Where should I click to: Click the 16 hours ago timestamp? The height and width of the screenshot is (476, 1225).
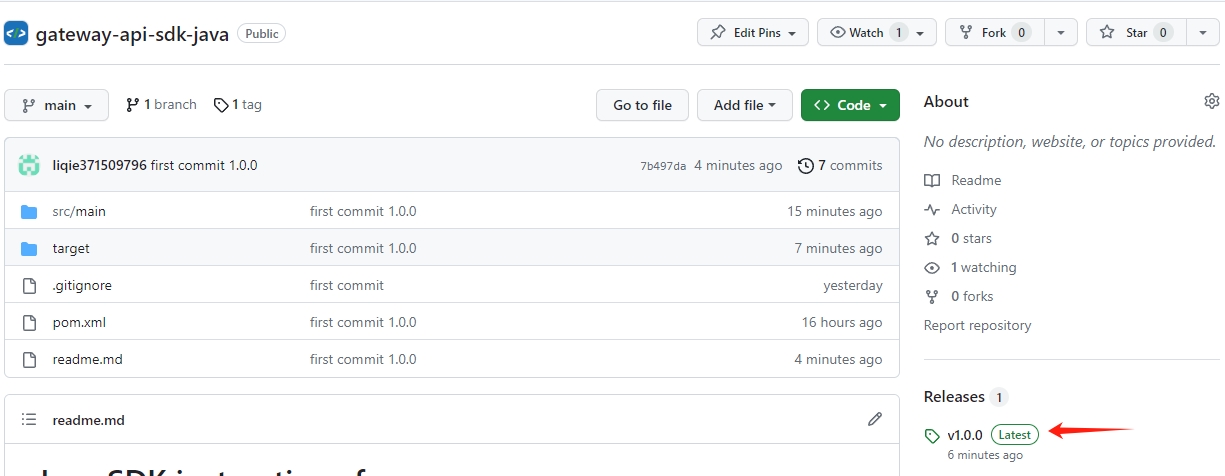(x=842, y=322)
